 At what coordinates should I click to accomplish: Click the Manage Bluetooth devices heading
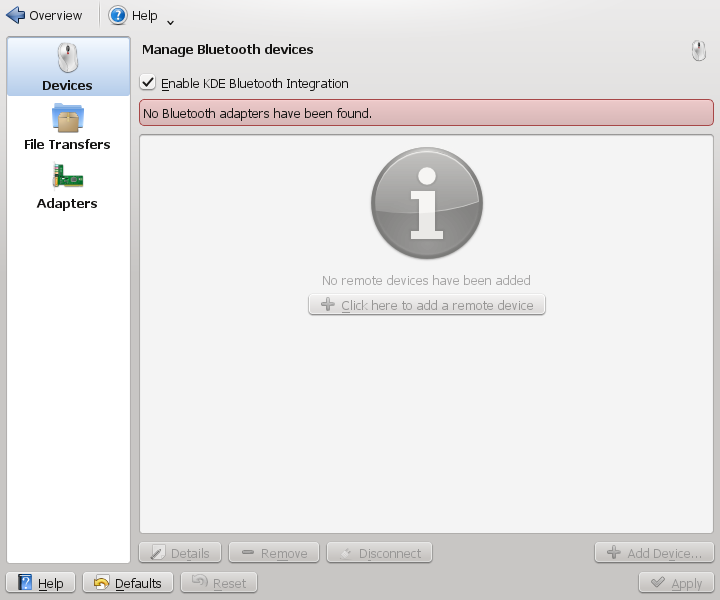(x=227, y=49)
